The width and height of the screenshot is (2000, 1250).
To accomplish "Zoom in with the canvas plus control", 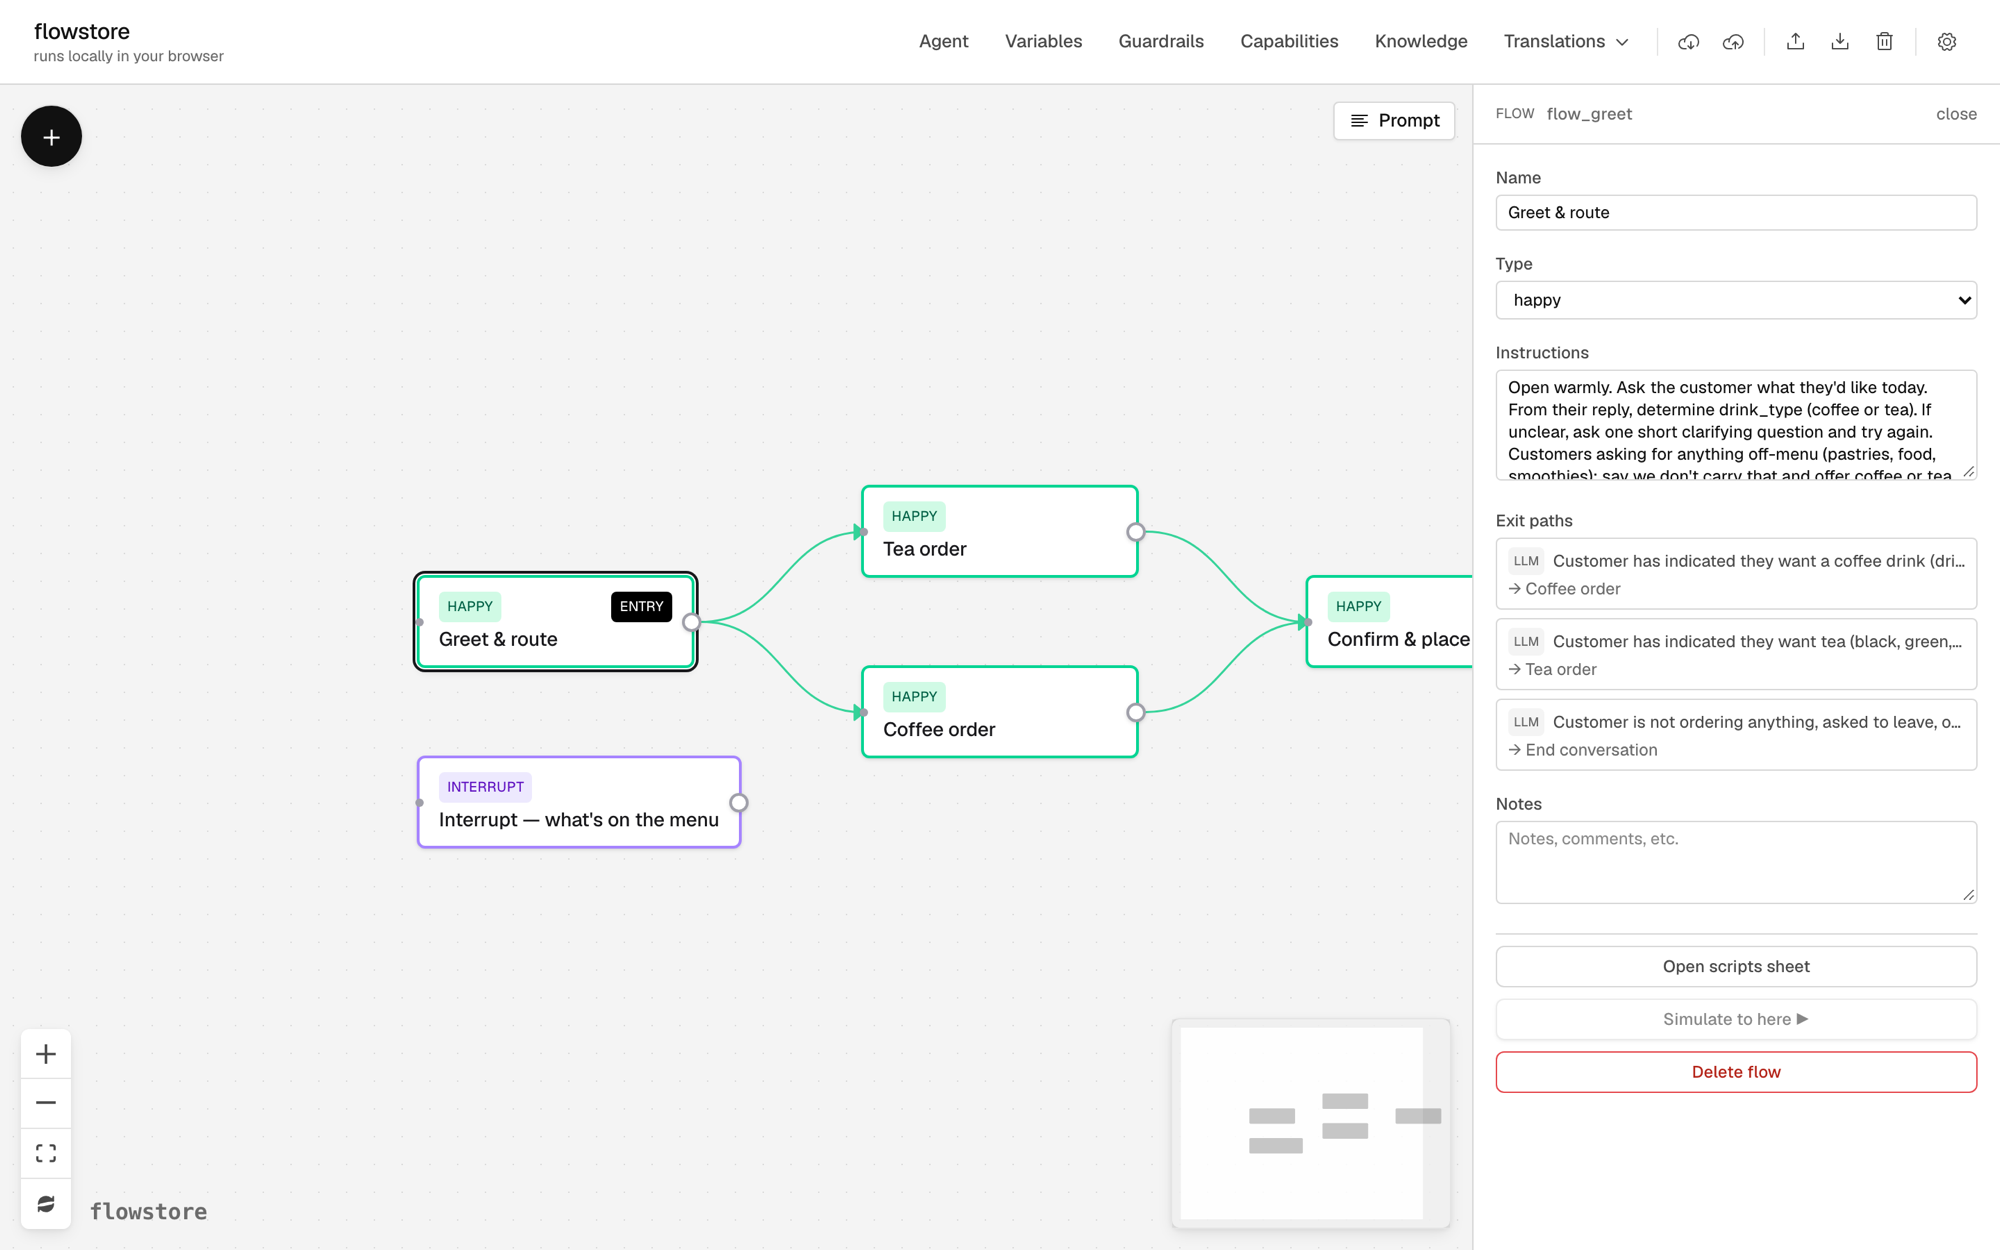I will click(x=46, y=1054).
